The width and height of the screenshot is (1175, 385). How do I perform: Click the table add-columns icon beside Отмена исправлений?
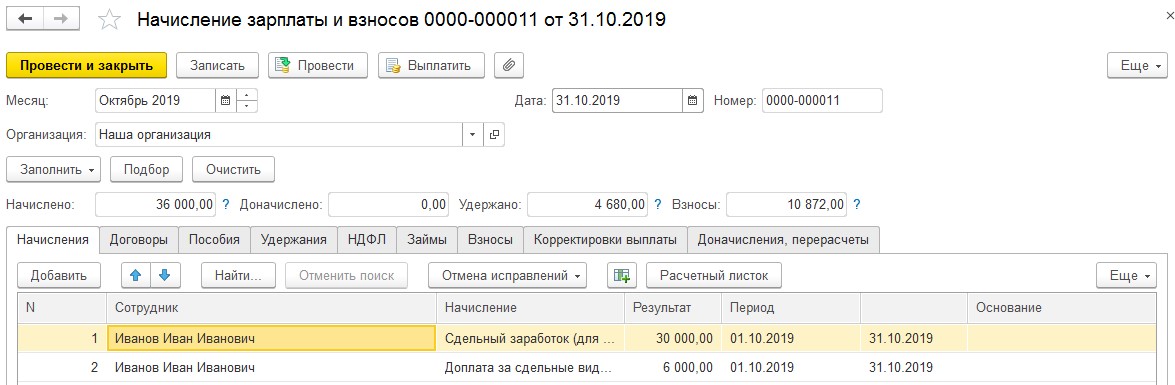coord(621,275)
